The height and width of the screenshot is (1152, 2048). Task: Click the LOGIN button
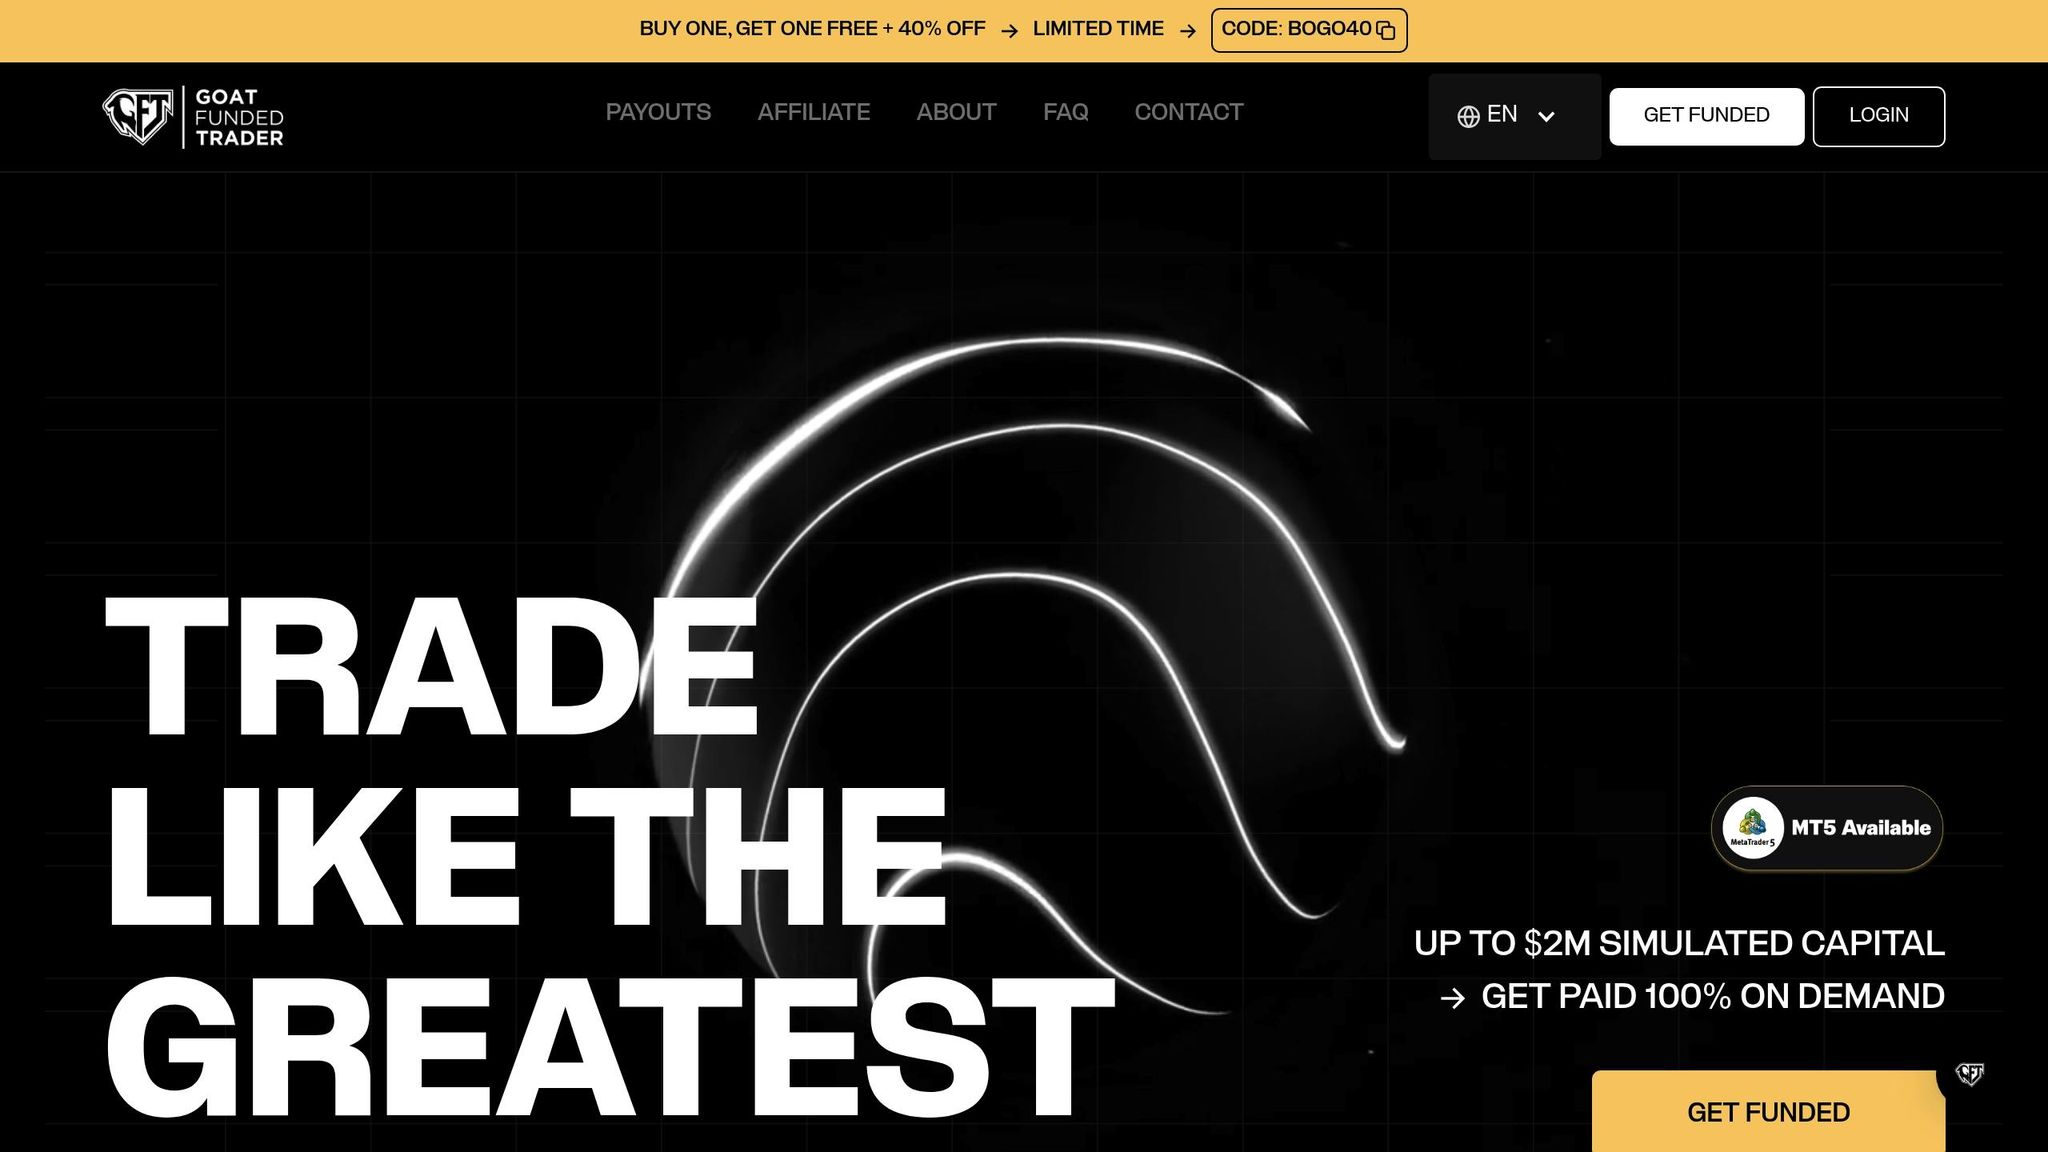click(x=1878, y=116)
